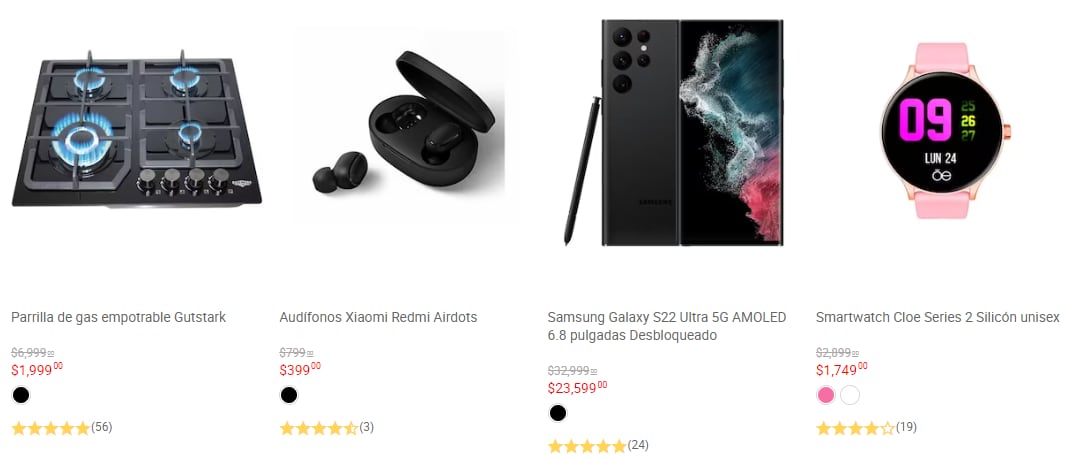
Task: Open "Audífonos Xiaomi Redmi Airdots" title link
Action: coord(378,317)
